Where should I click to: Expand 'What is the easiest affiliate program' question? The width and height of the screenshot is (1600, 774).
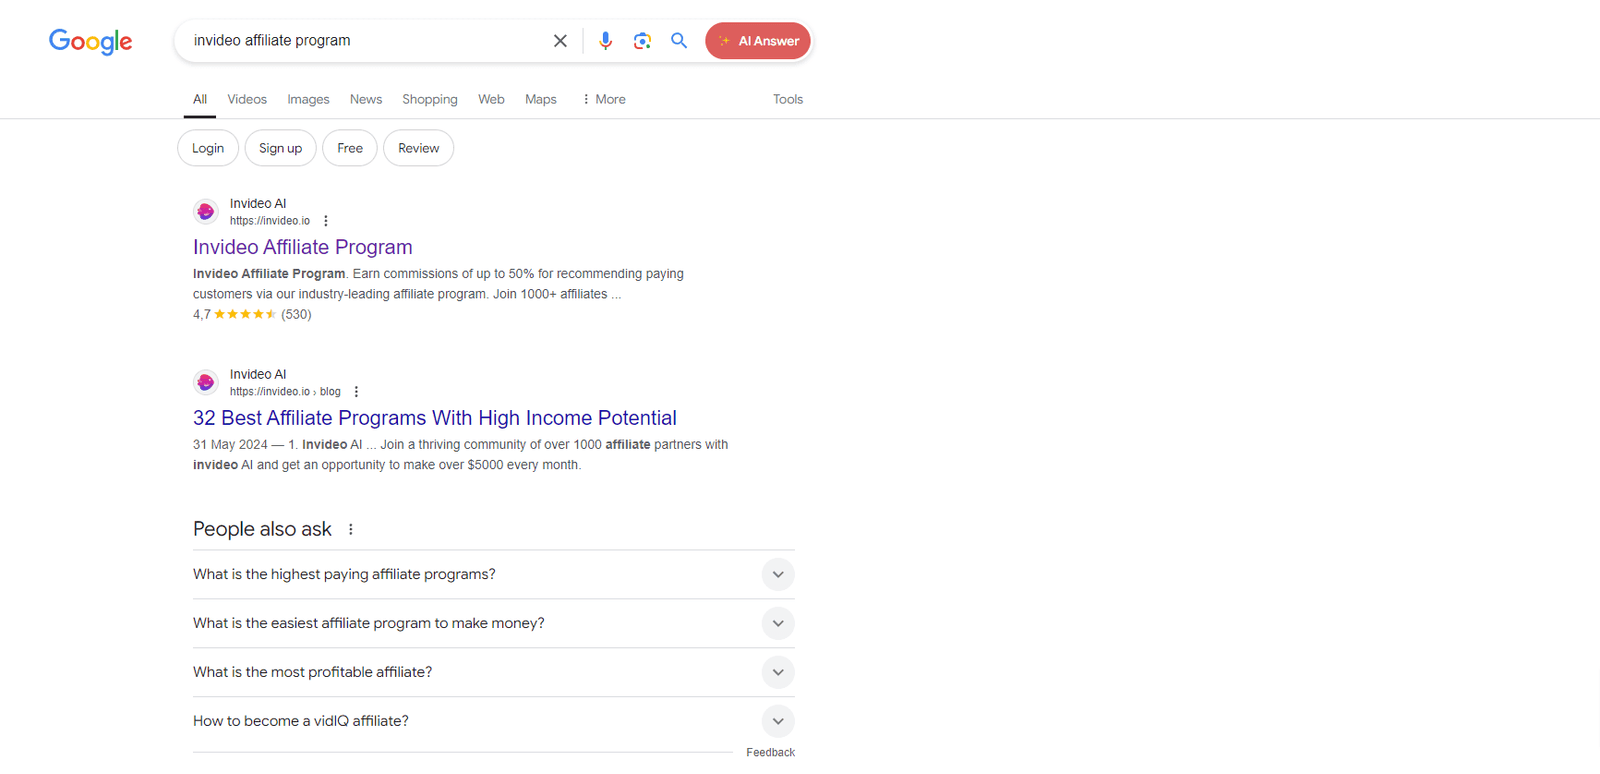point(494,623)
